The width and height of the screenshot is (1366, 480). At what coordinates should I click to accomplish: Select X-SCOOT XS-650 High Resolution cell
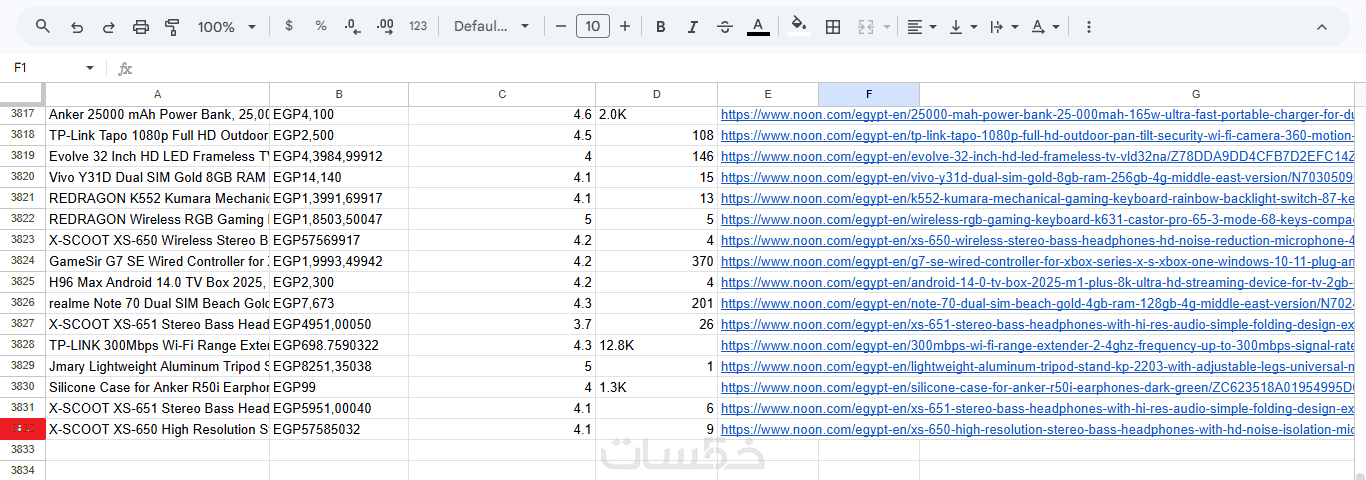[157, 429]
